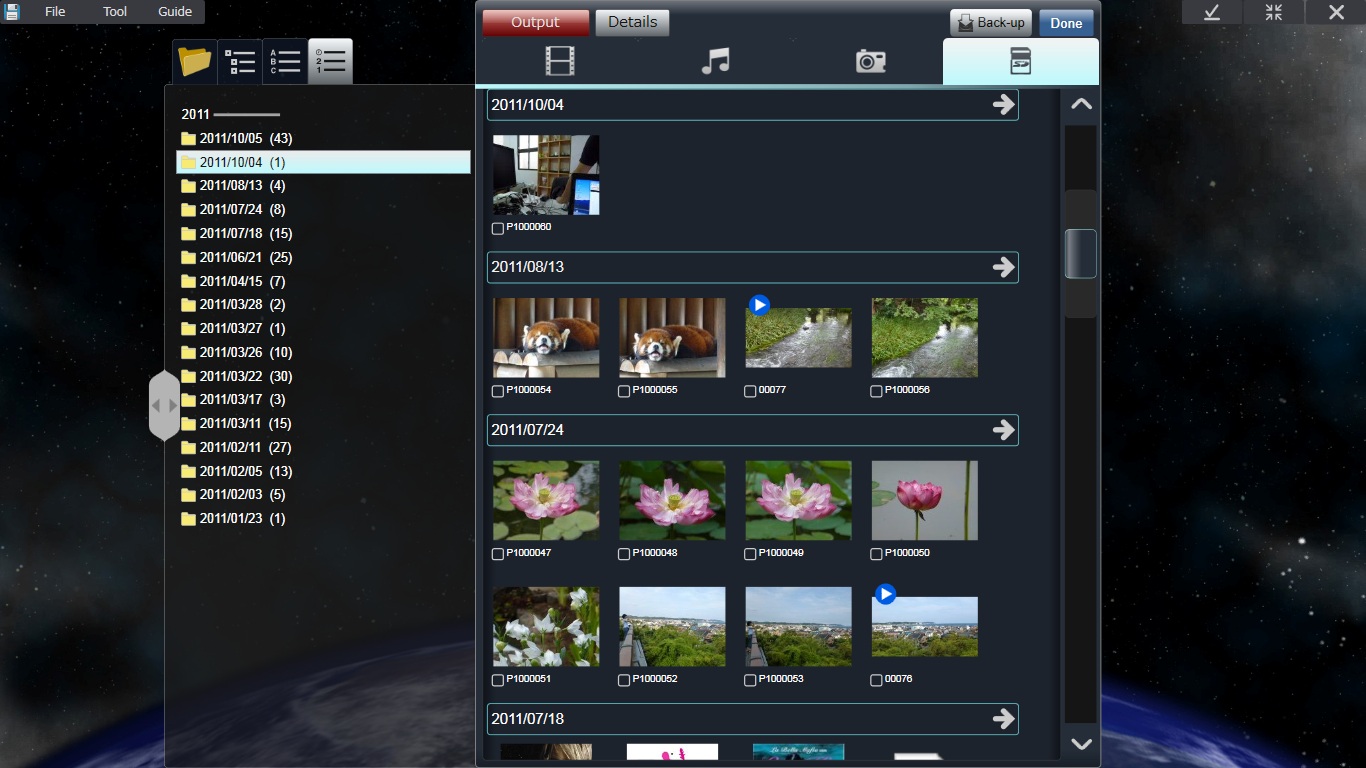The height and width of the screenshot is (768, 1366).
Task: Open the 2011/08/13 group arrow
Action: coord(1003,267)
